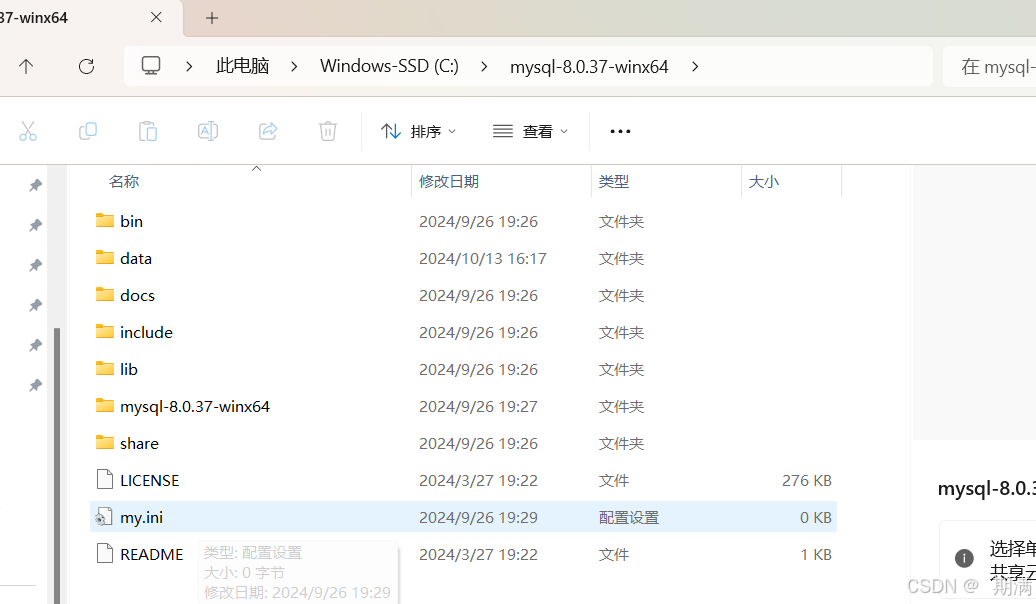Open the bin folder

pyautogui.click(x=129, y=221)
